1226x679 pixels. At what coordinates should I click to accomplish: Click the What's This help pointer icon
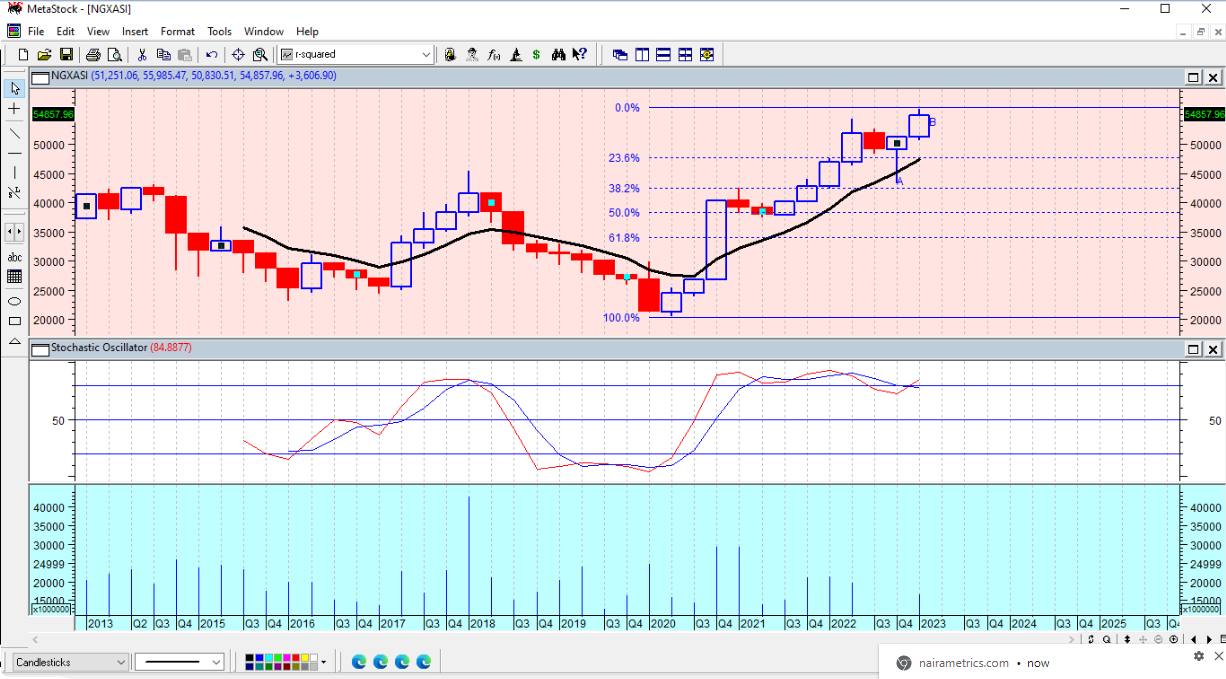(x=581, y=54)
